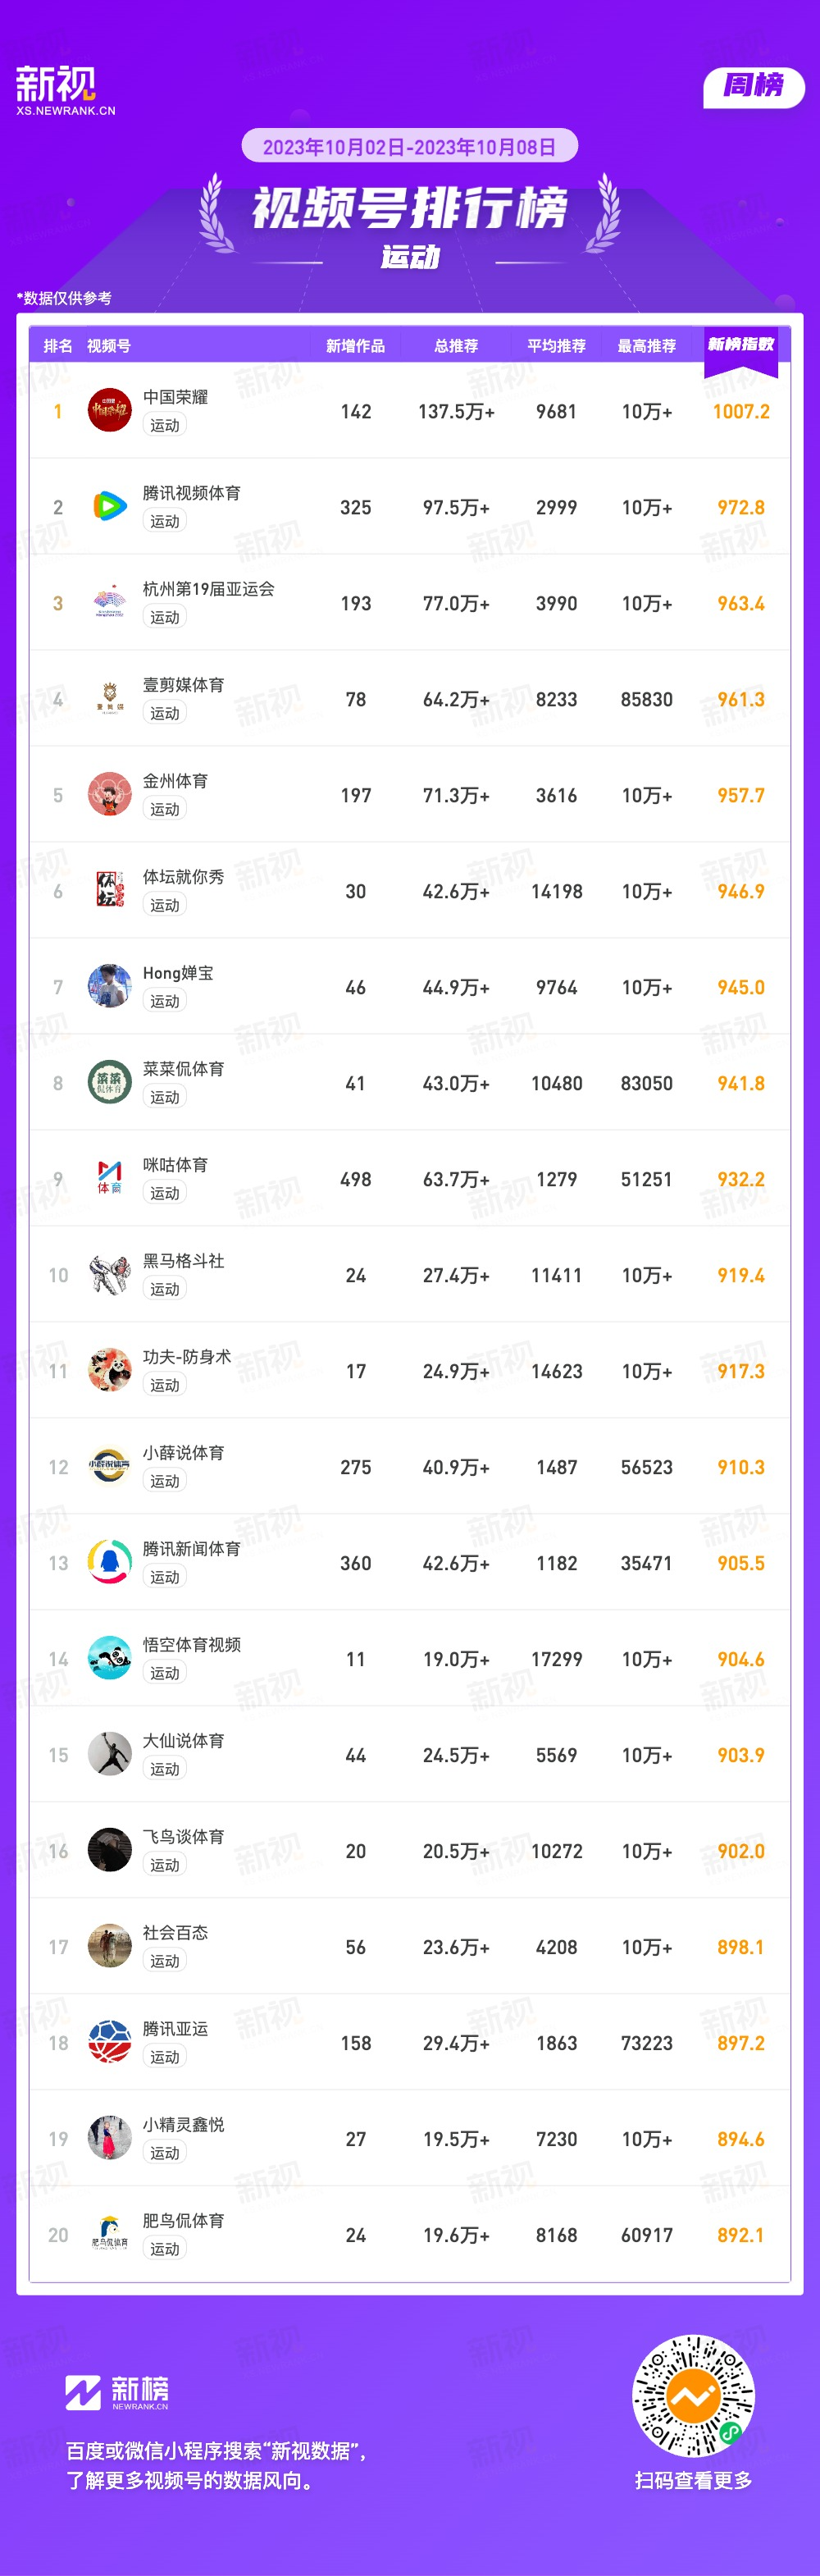This screenshot has width=820, height=2576.
Task: Click the 新榜 logo in the footer
Action: click(117, 2392)
